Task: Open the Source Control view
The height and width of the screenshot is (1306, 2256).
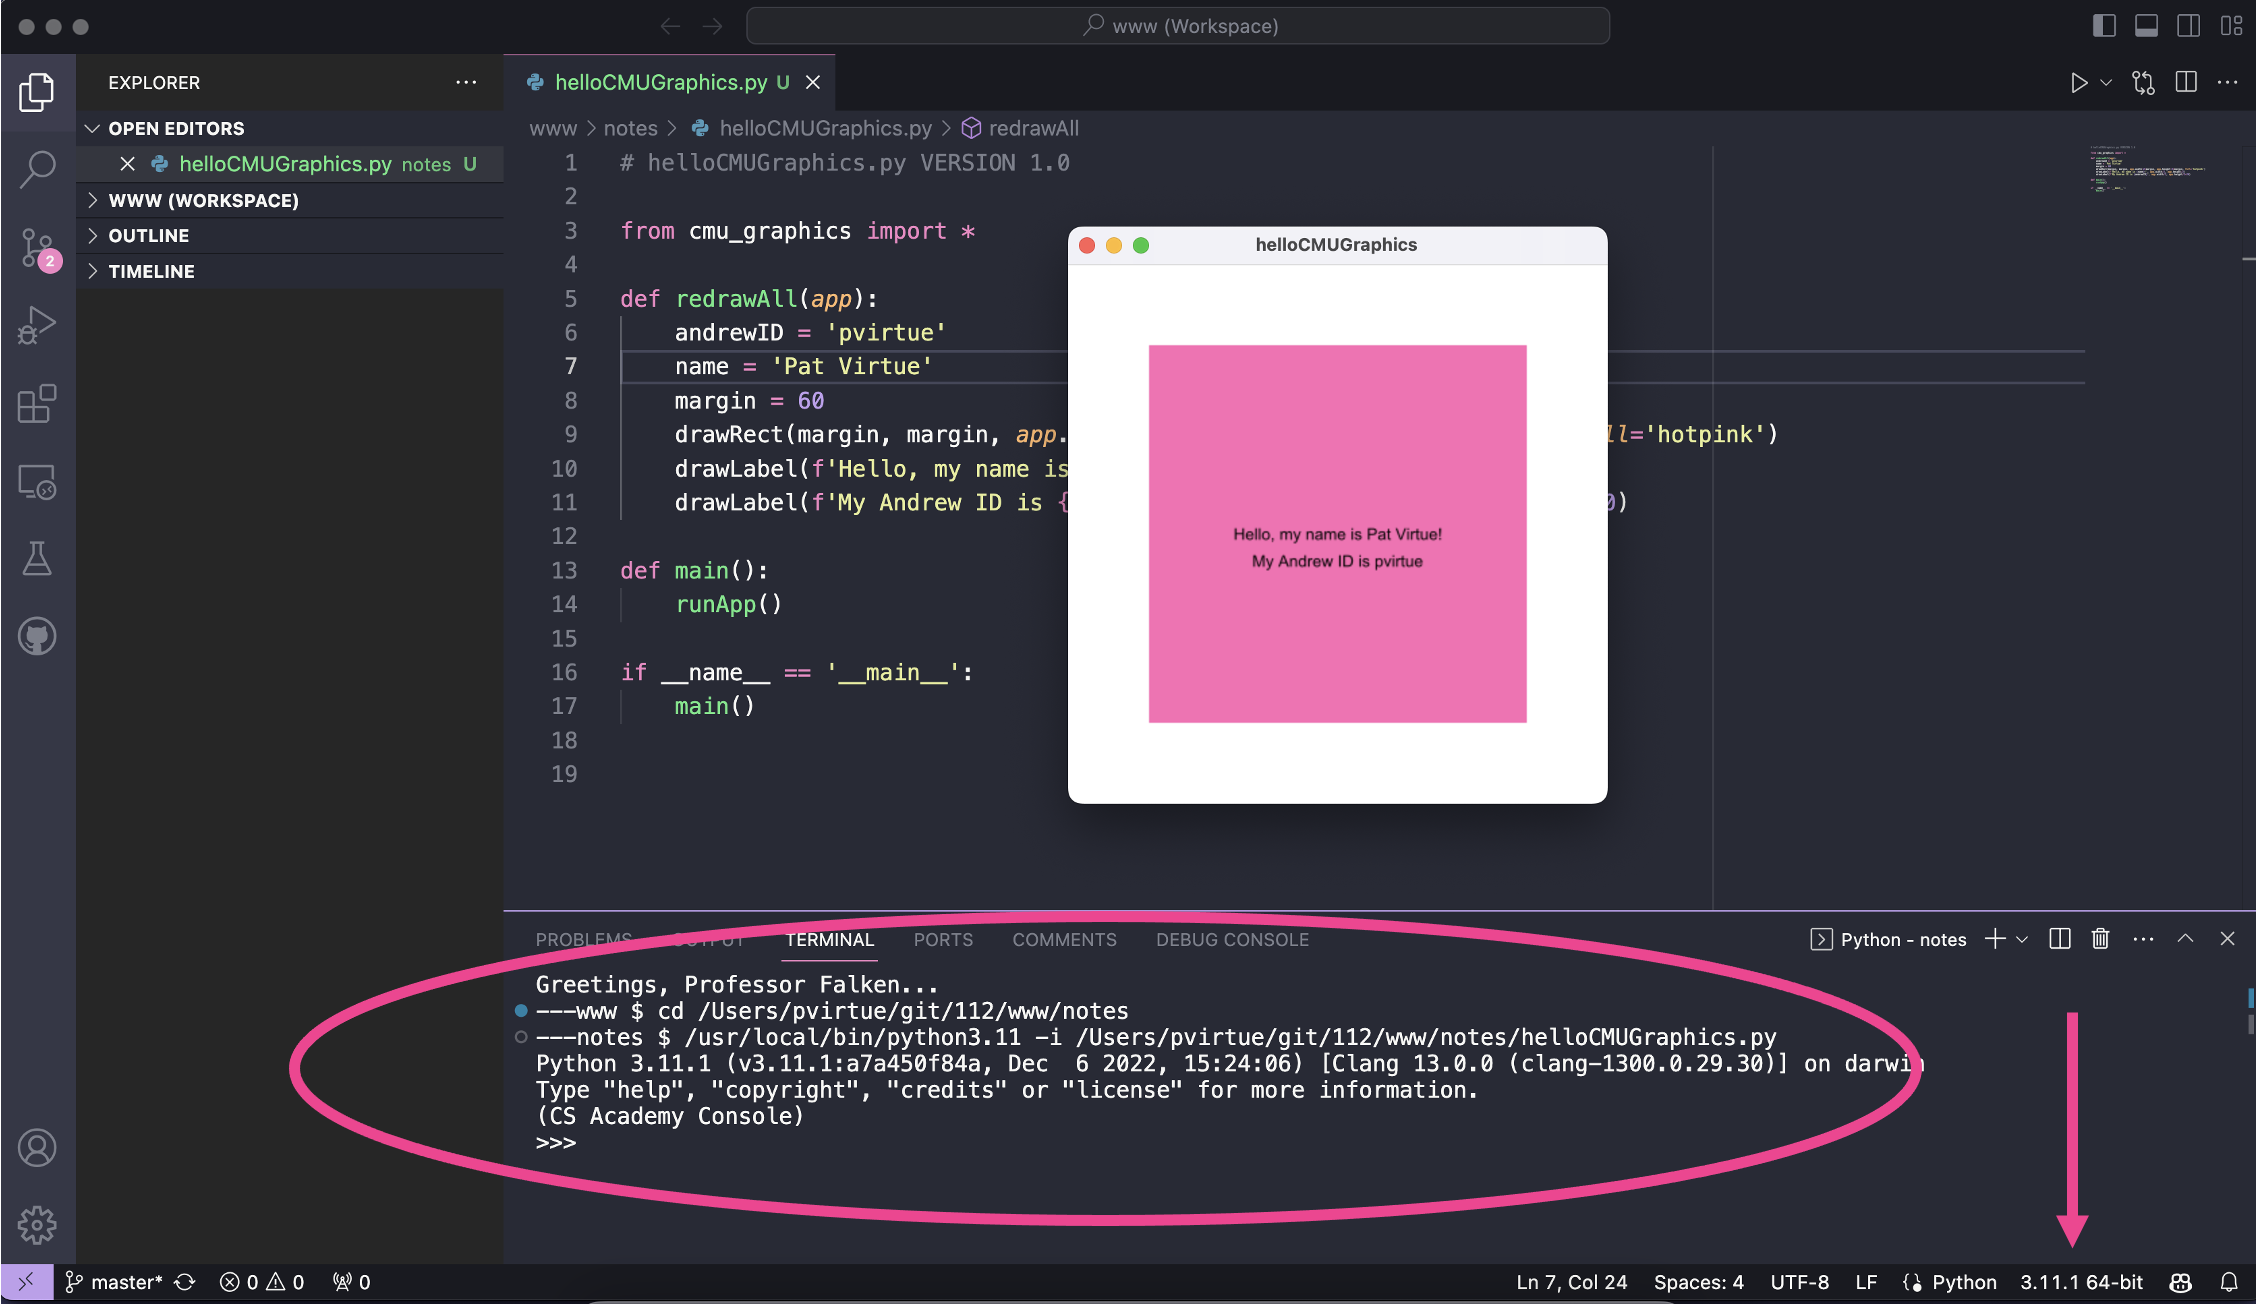Action: click(x=37, y=246)
